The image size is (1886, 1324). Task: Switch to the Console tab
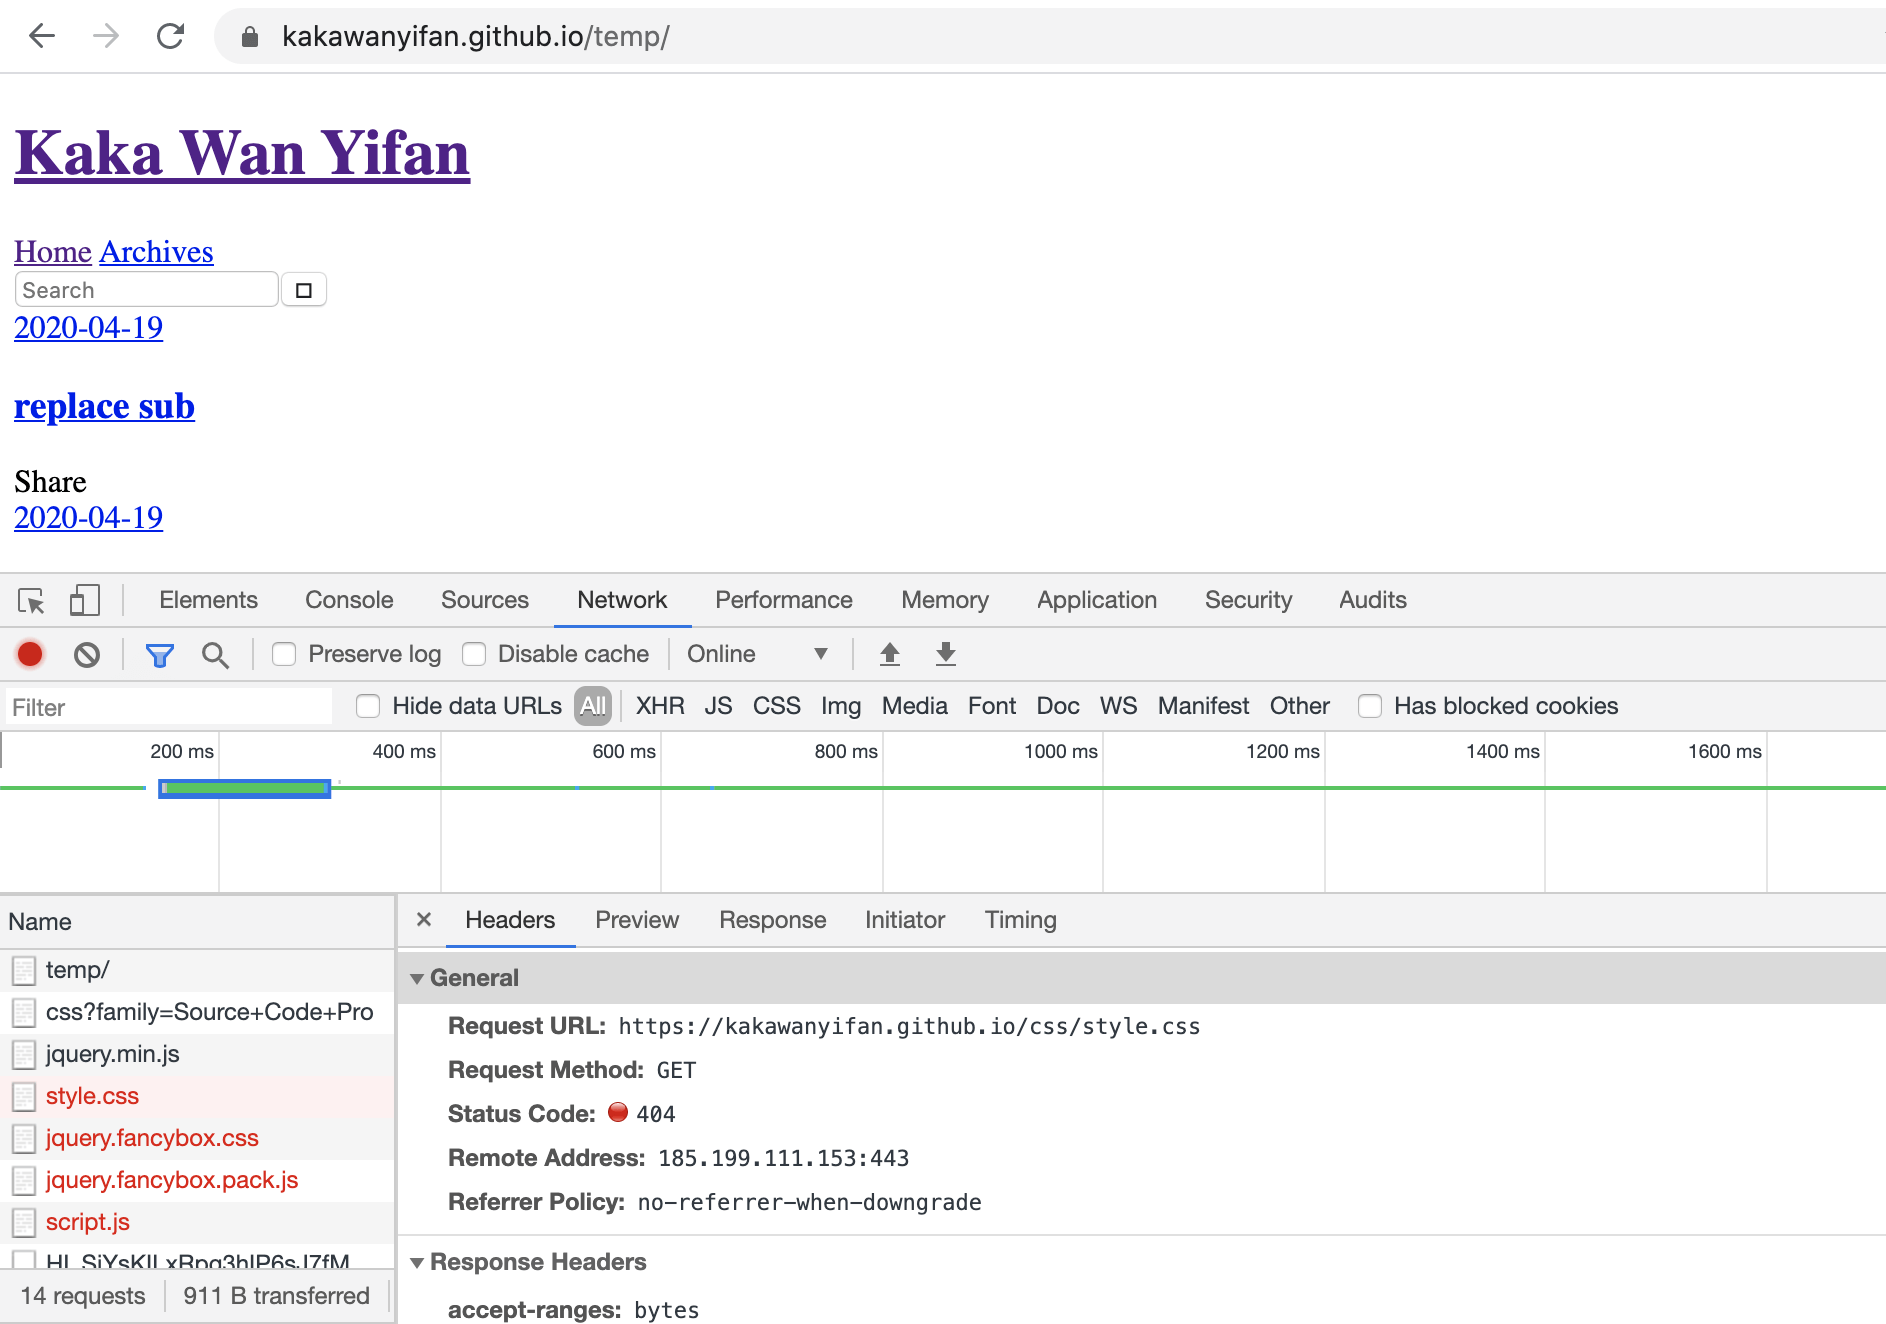point(349,600)
